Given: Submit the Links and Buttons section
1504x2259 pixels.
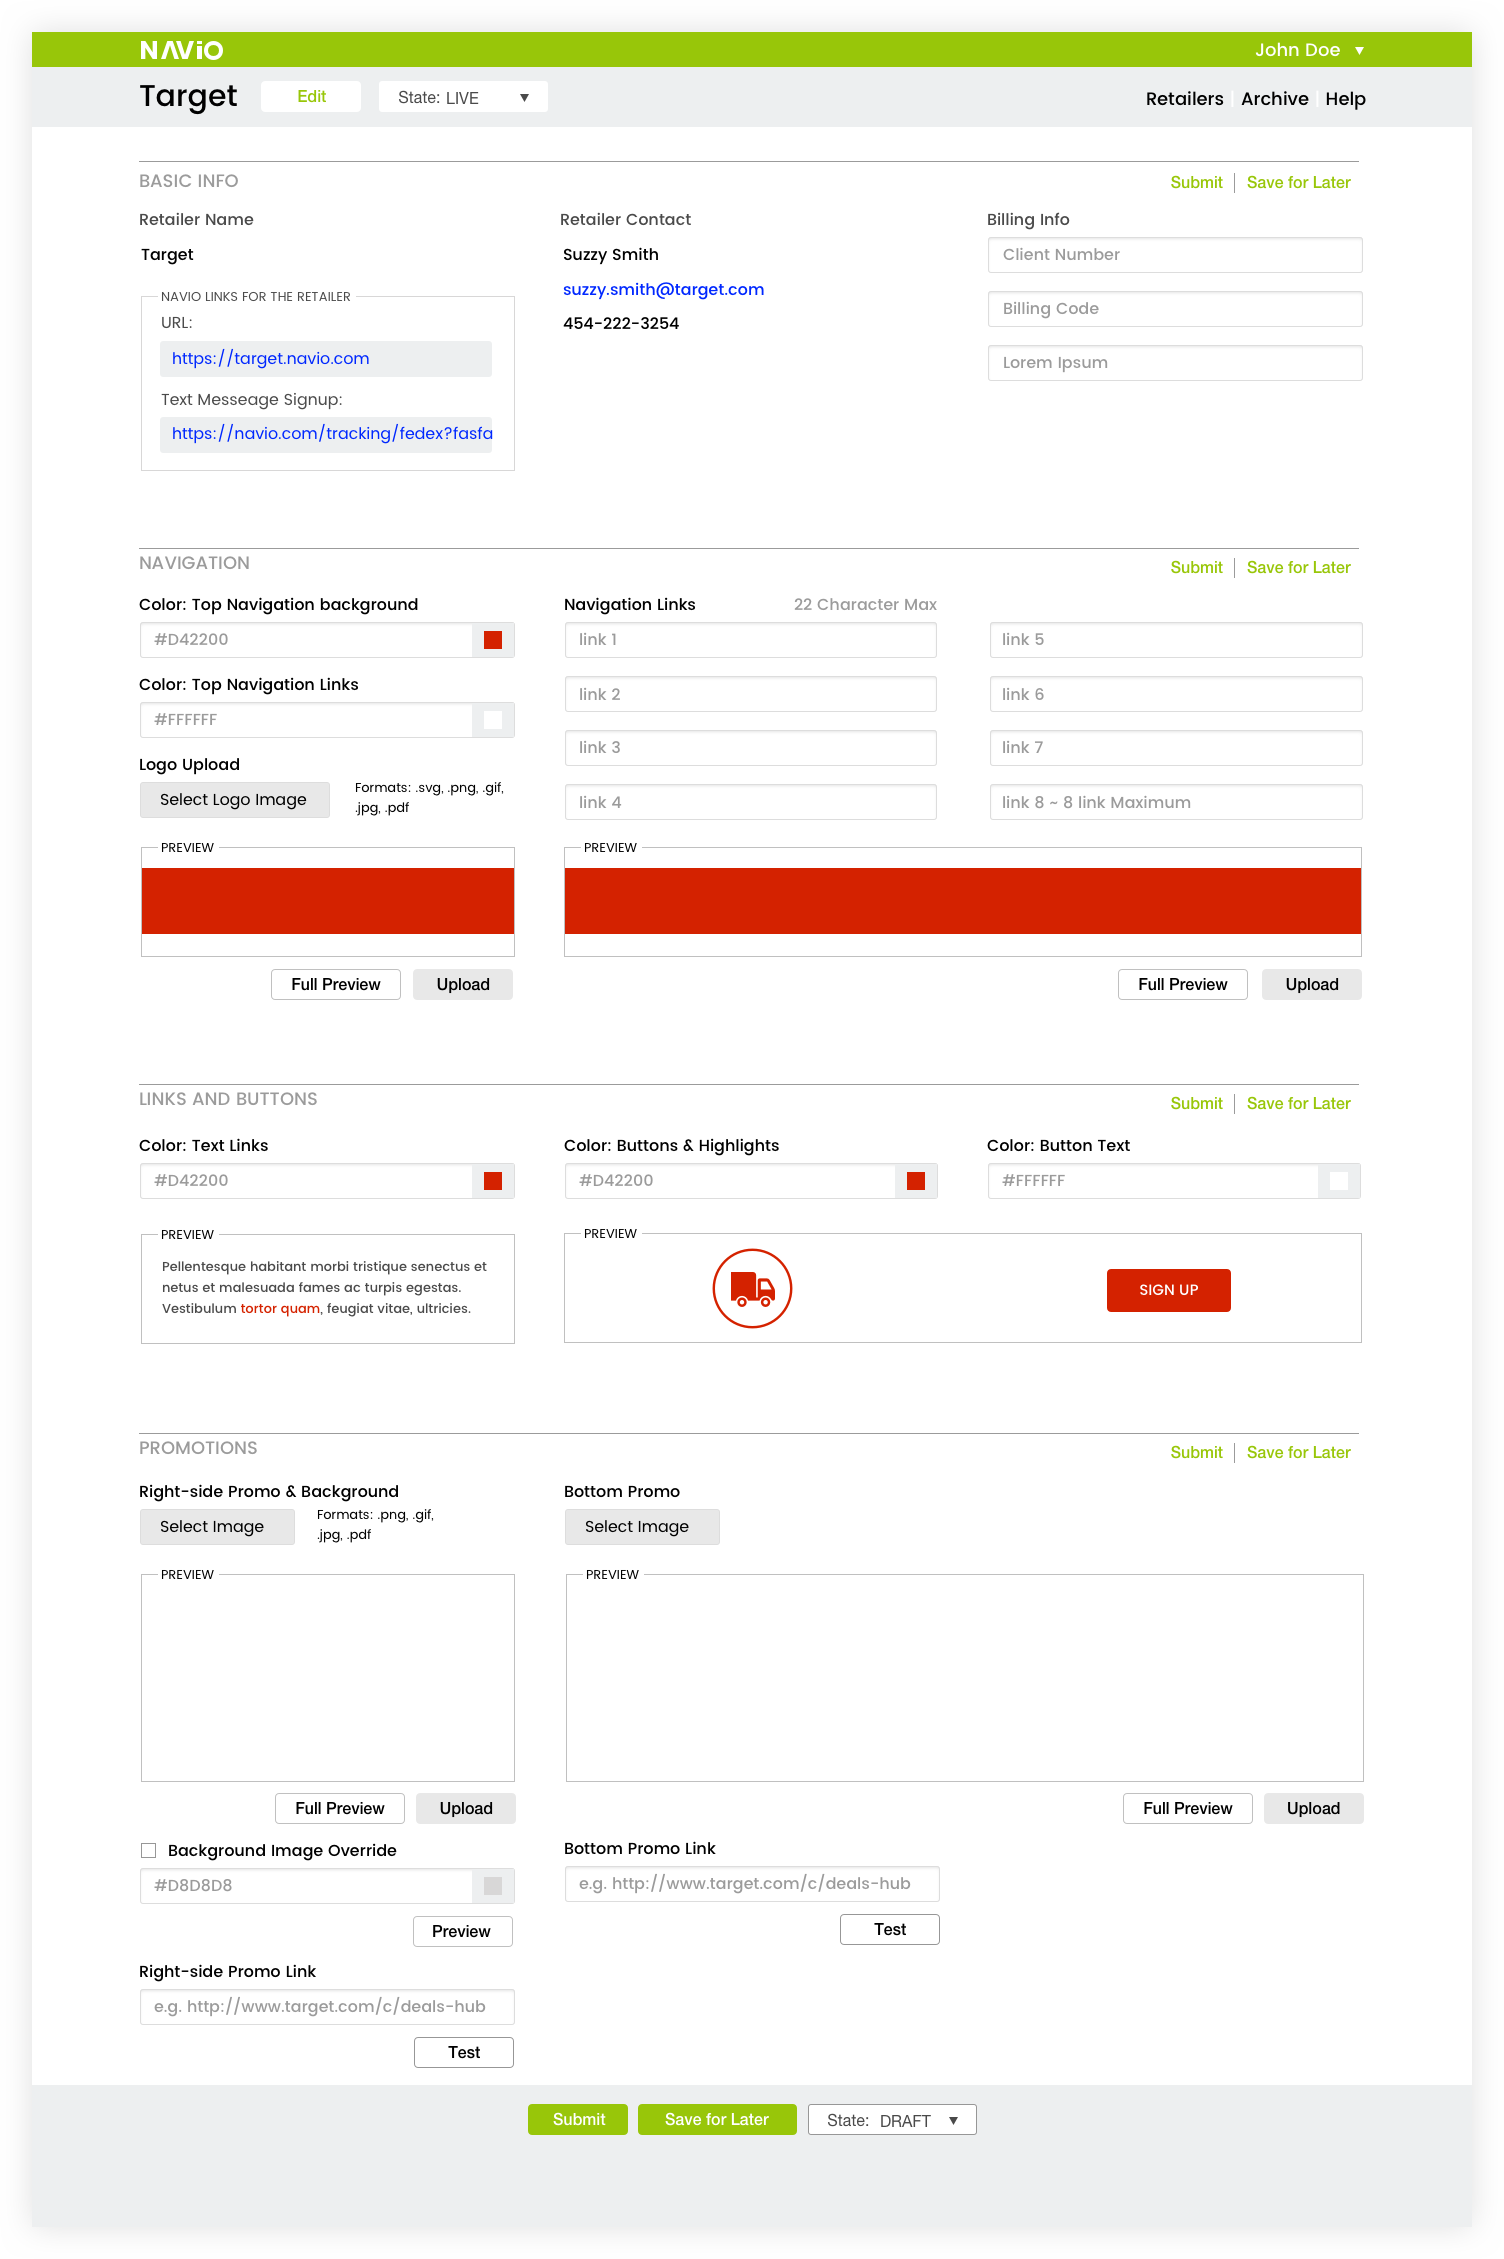Looking at the screenshot, I should click(x=1196, y=1103).
